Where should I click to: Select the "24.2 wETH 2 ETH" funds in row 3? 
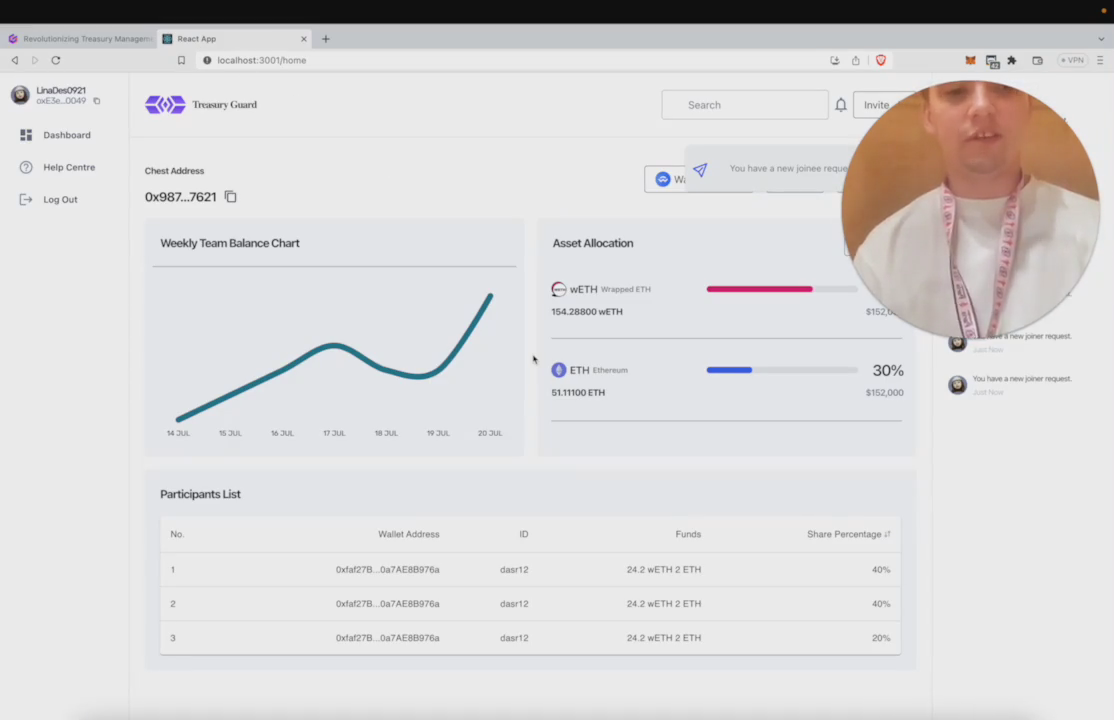click(x=664, y=638)
